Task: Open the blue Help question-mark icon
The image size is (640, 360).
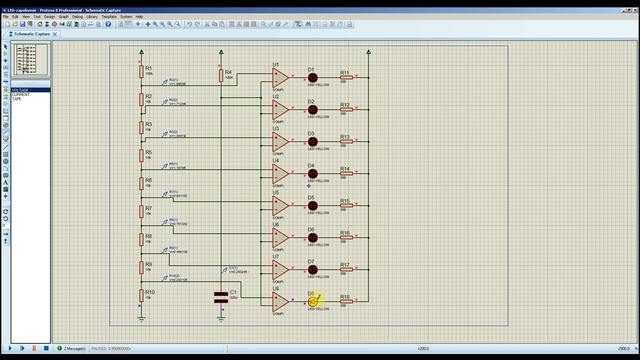Action: pyautogui.click(x=108, y=24)
